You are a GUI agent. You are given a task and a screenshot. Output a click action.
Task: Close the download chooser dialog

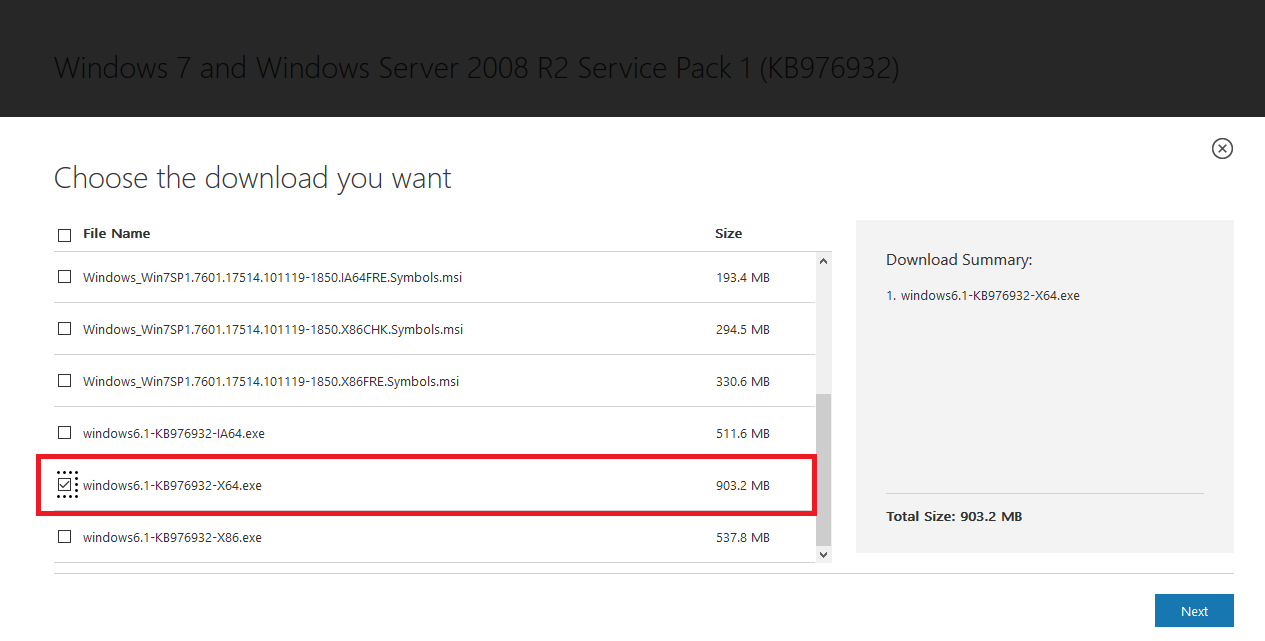pyautogui.click(x=1222, y=148)
